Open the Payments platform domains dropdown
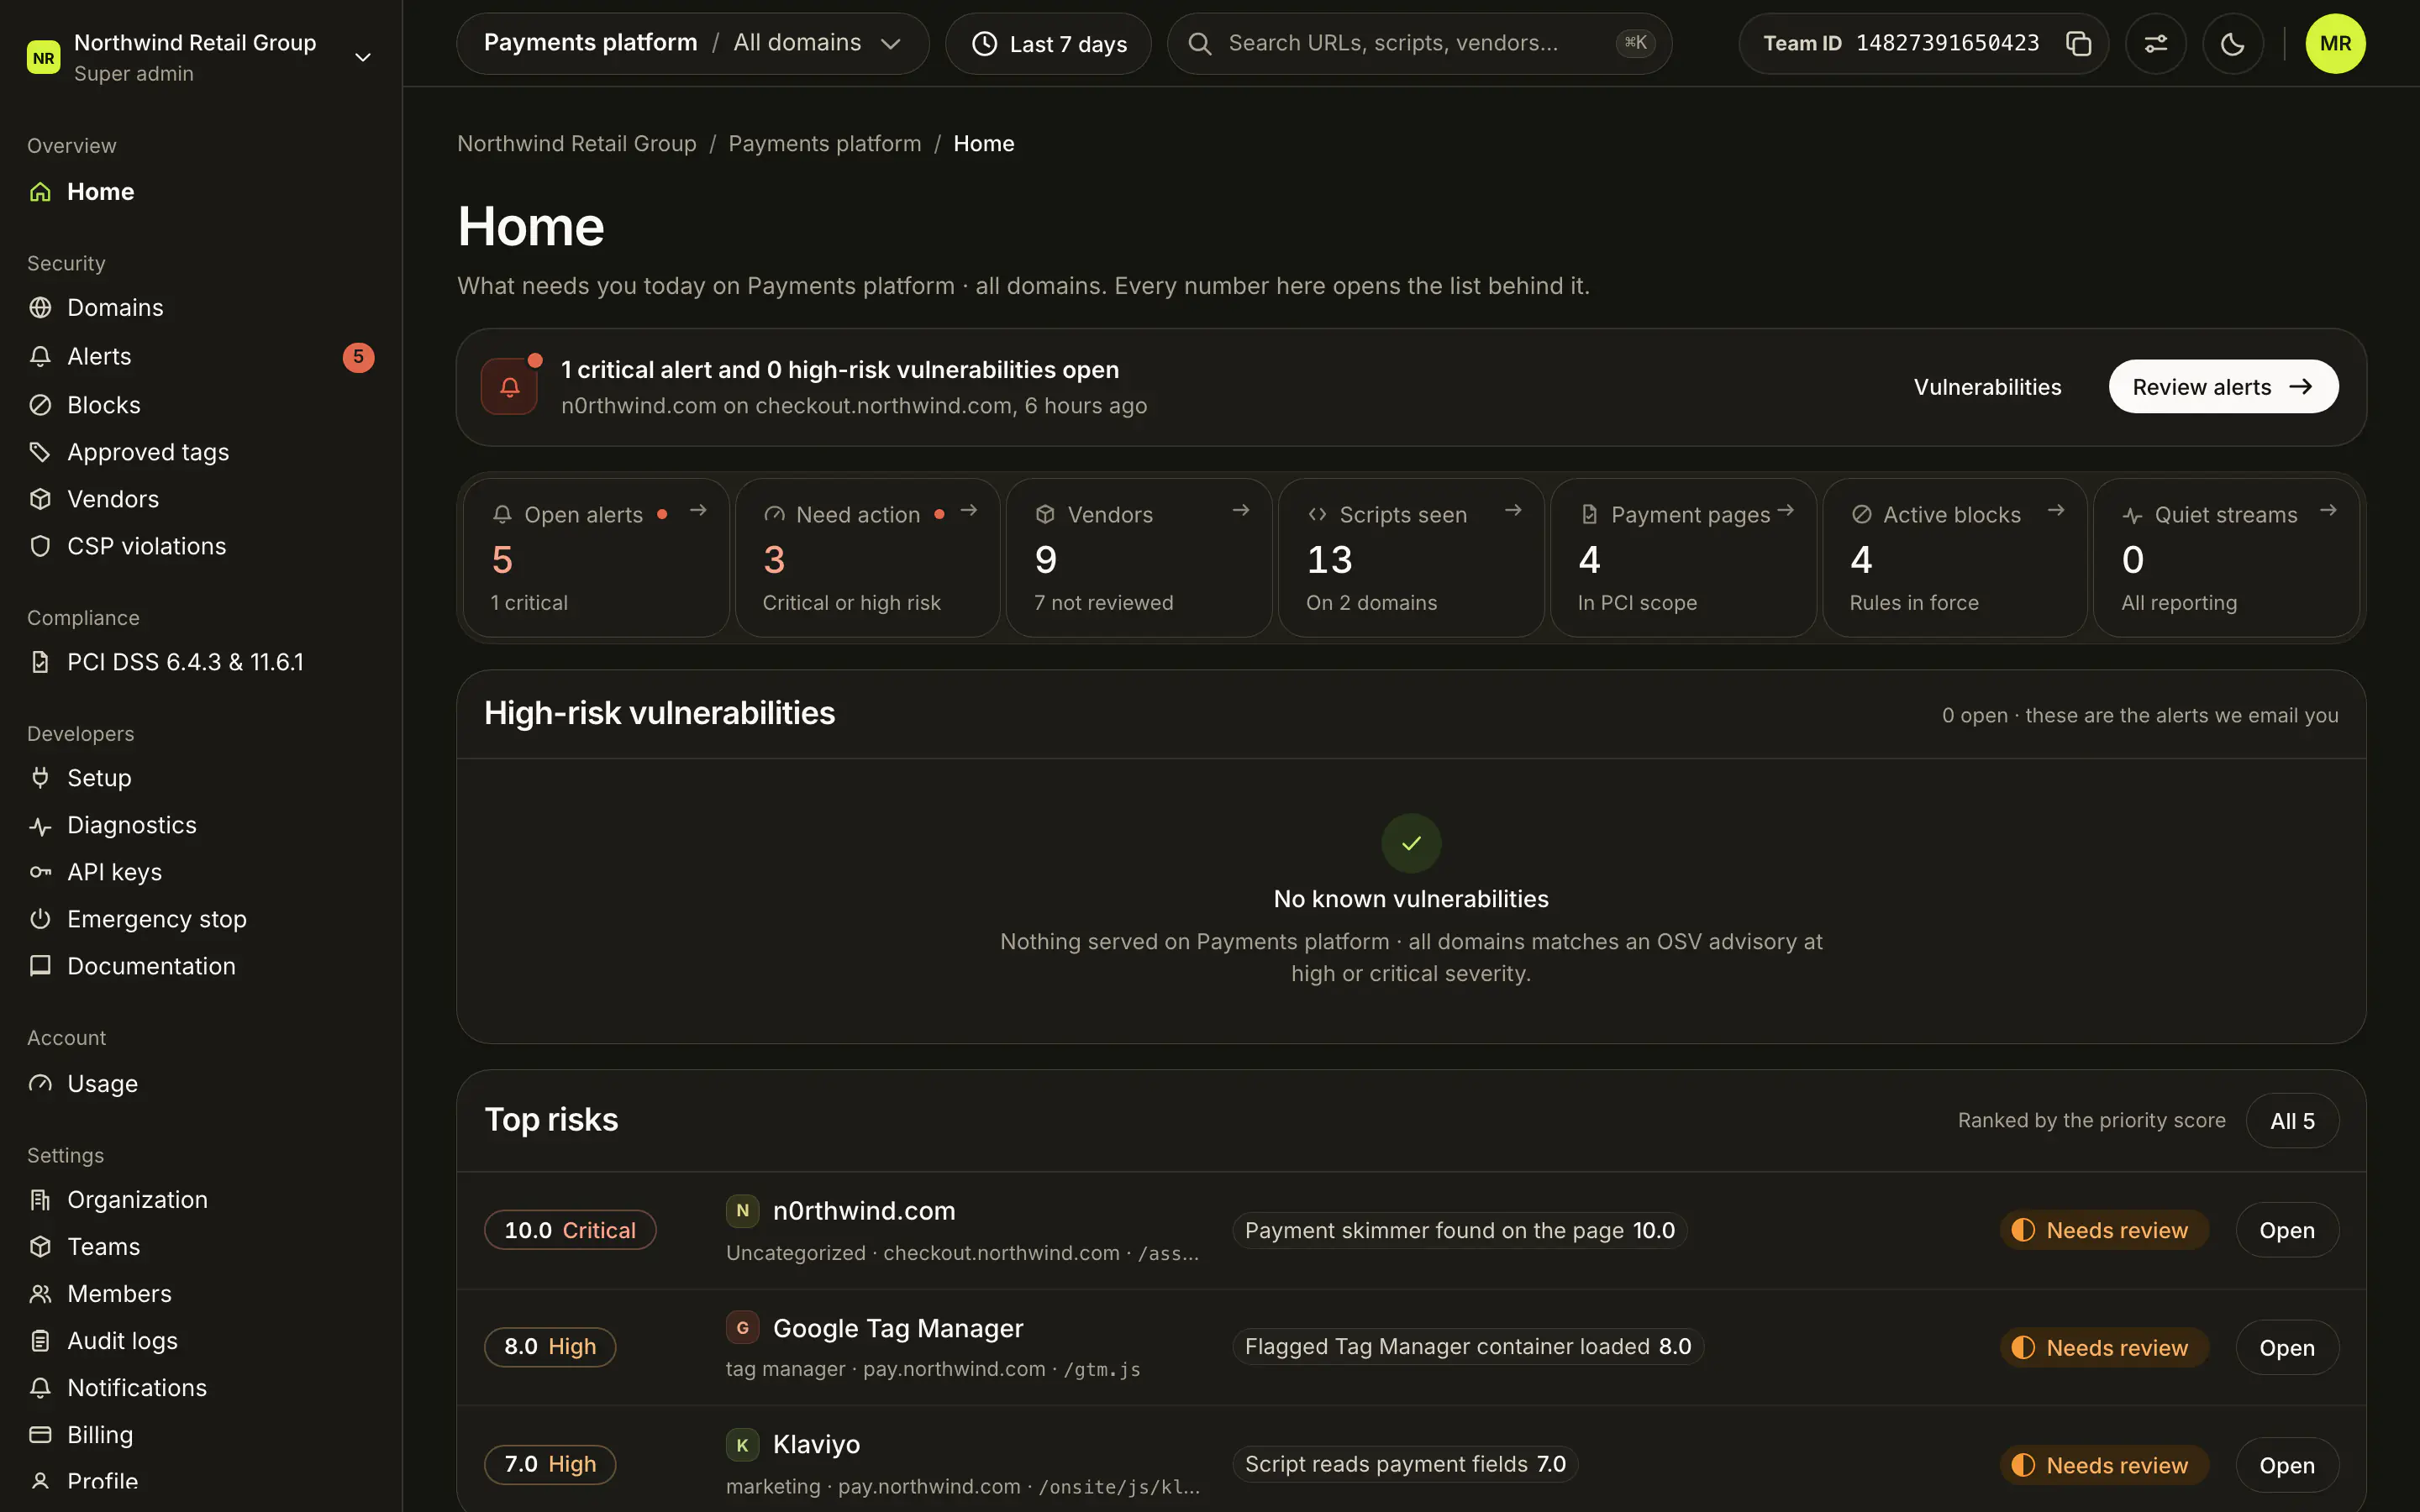This screenshot has height=1512, width=2420. tap(692, 43)
